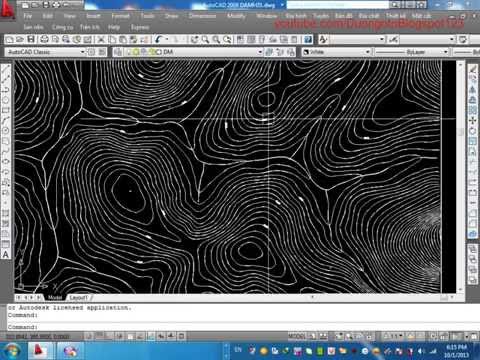Image resolution: width=480 pixels, height=360 pixels.
Task: Open the Draw menu
Action: click(171, 16)
